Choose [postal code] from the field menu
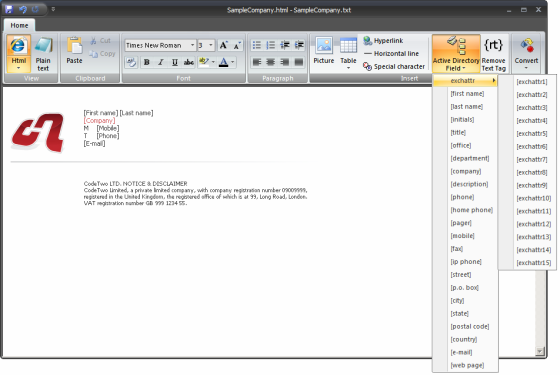Viewport: 560px width, 375px height. click(x=470, y=326)
